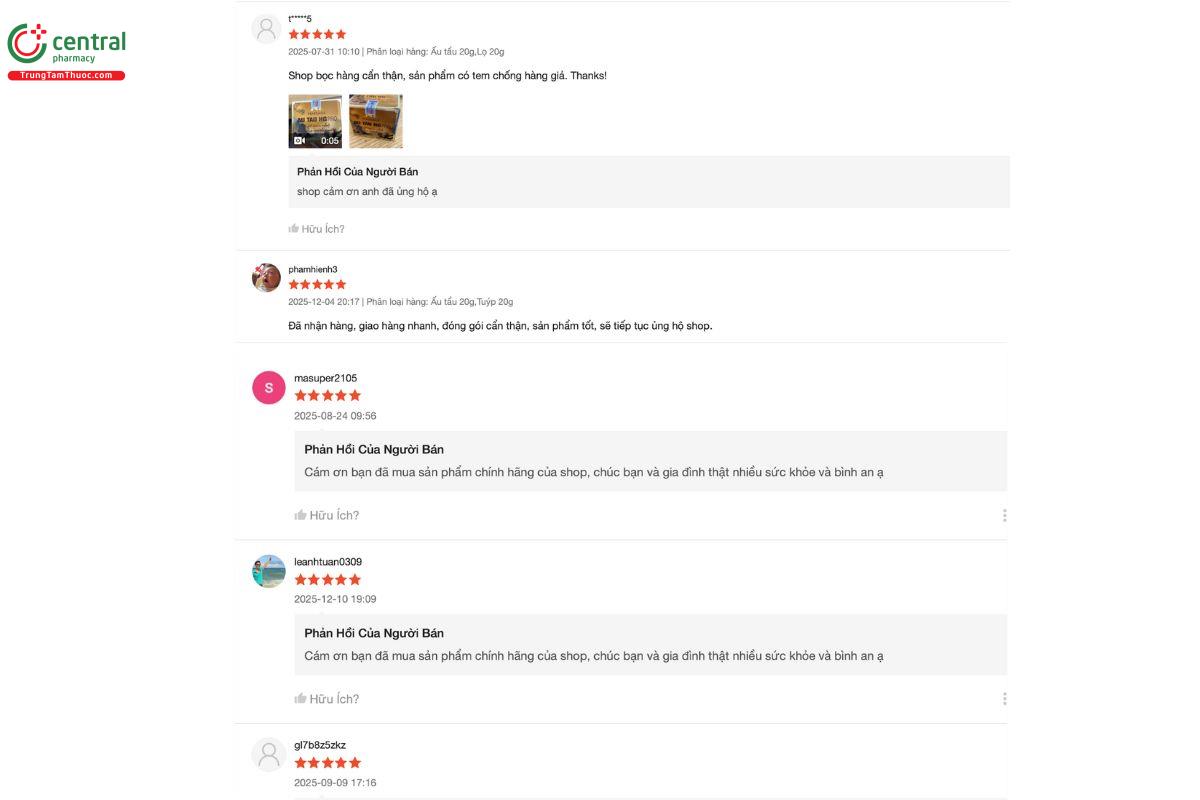The image size is (1200, 800).
Task: Click username gl7b8z5zkz
Action: (x=320, y=745)
